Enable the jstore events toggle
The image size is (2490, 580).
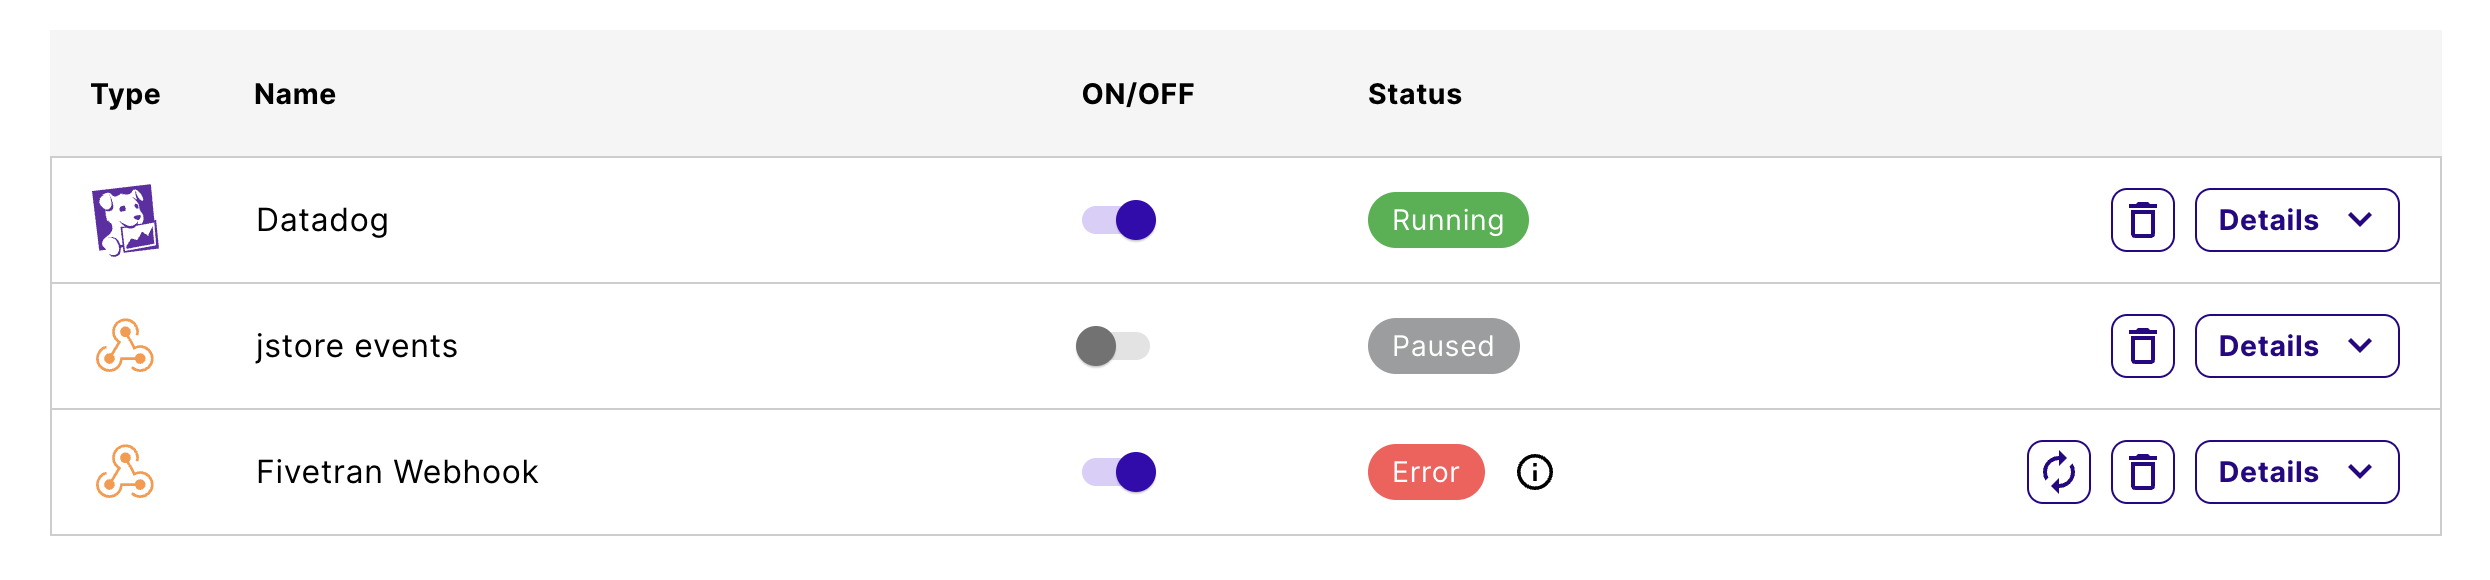(x=1113, y=346)
